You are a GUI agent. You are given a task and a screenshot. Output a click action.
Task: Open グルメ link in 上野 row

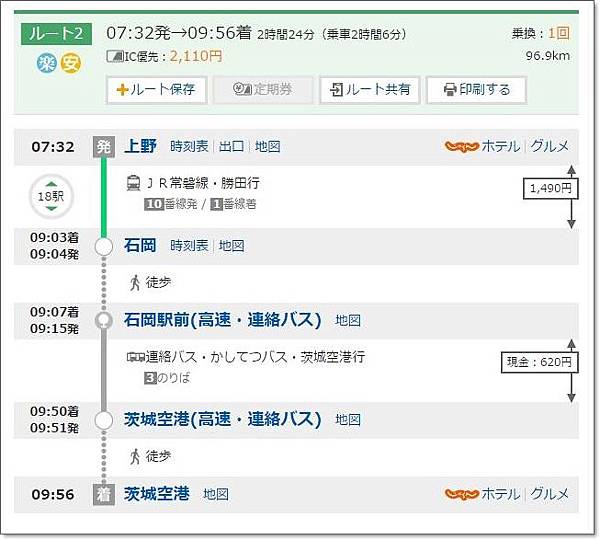(549, 146)
